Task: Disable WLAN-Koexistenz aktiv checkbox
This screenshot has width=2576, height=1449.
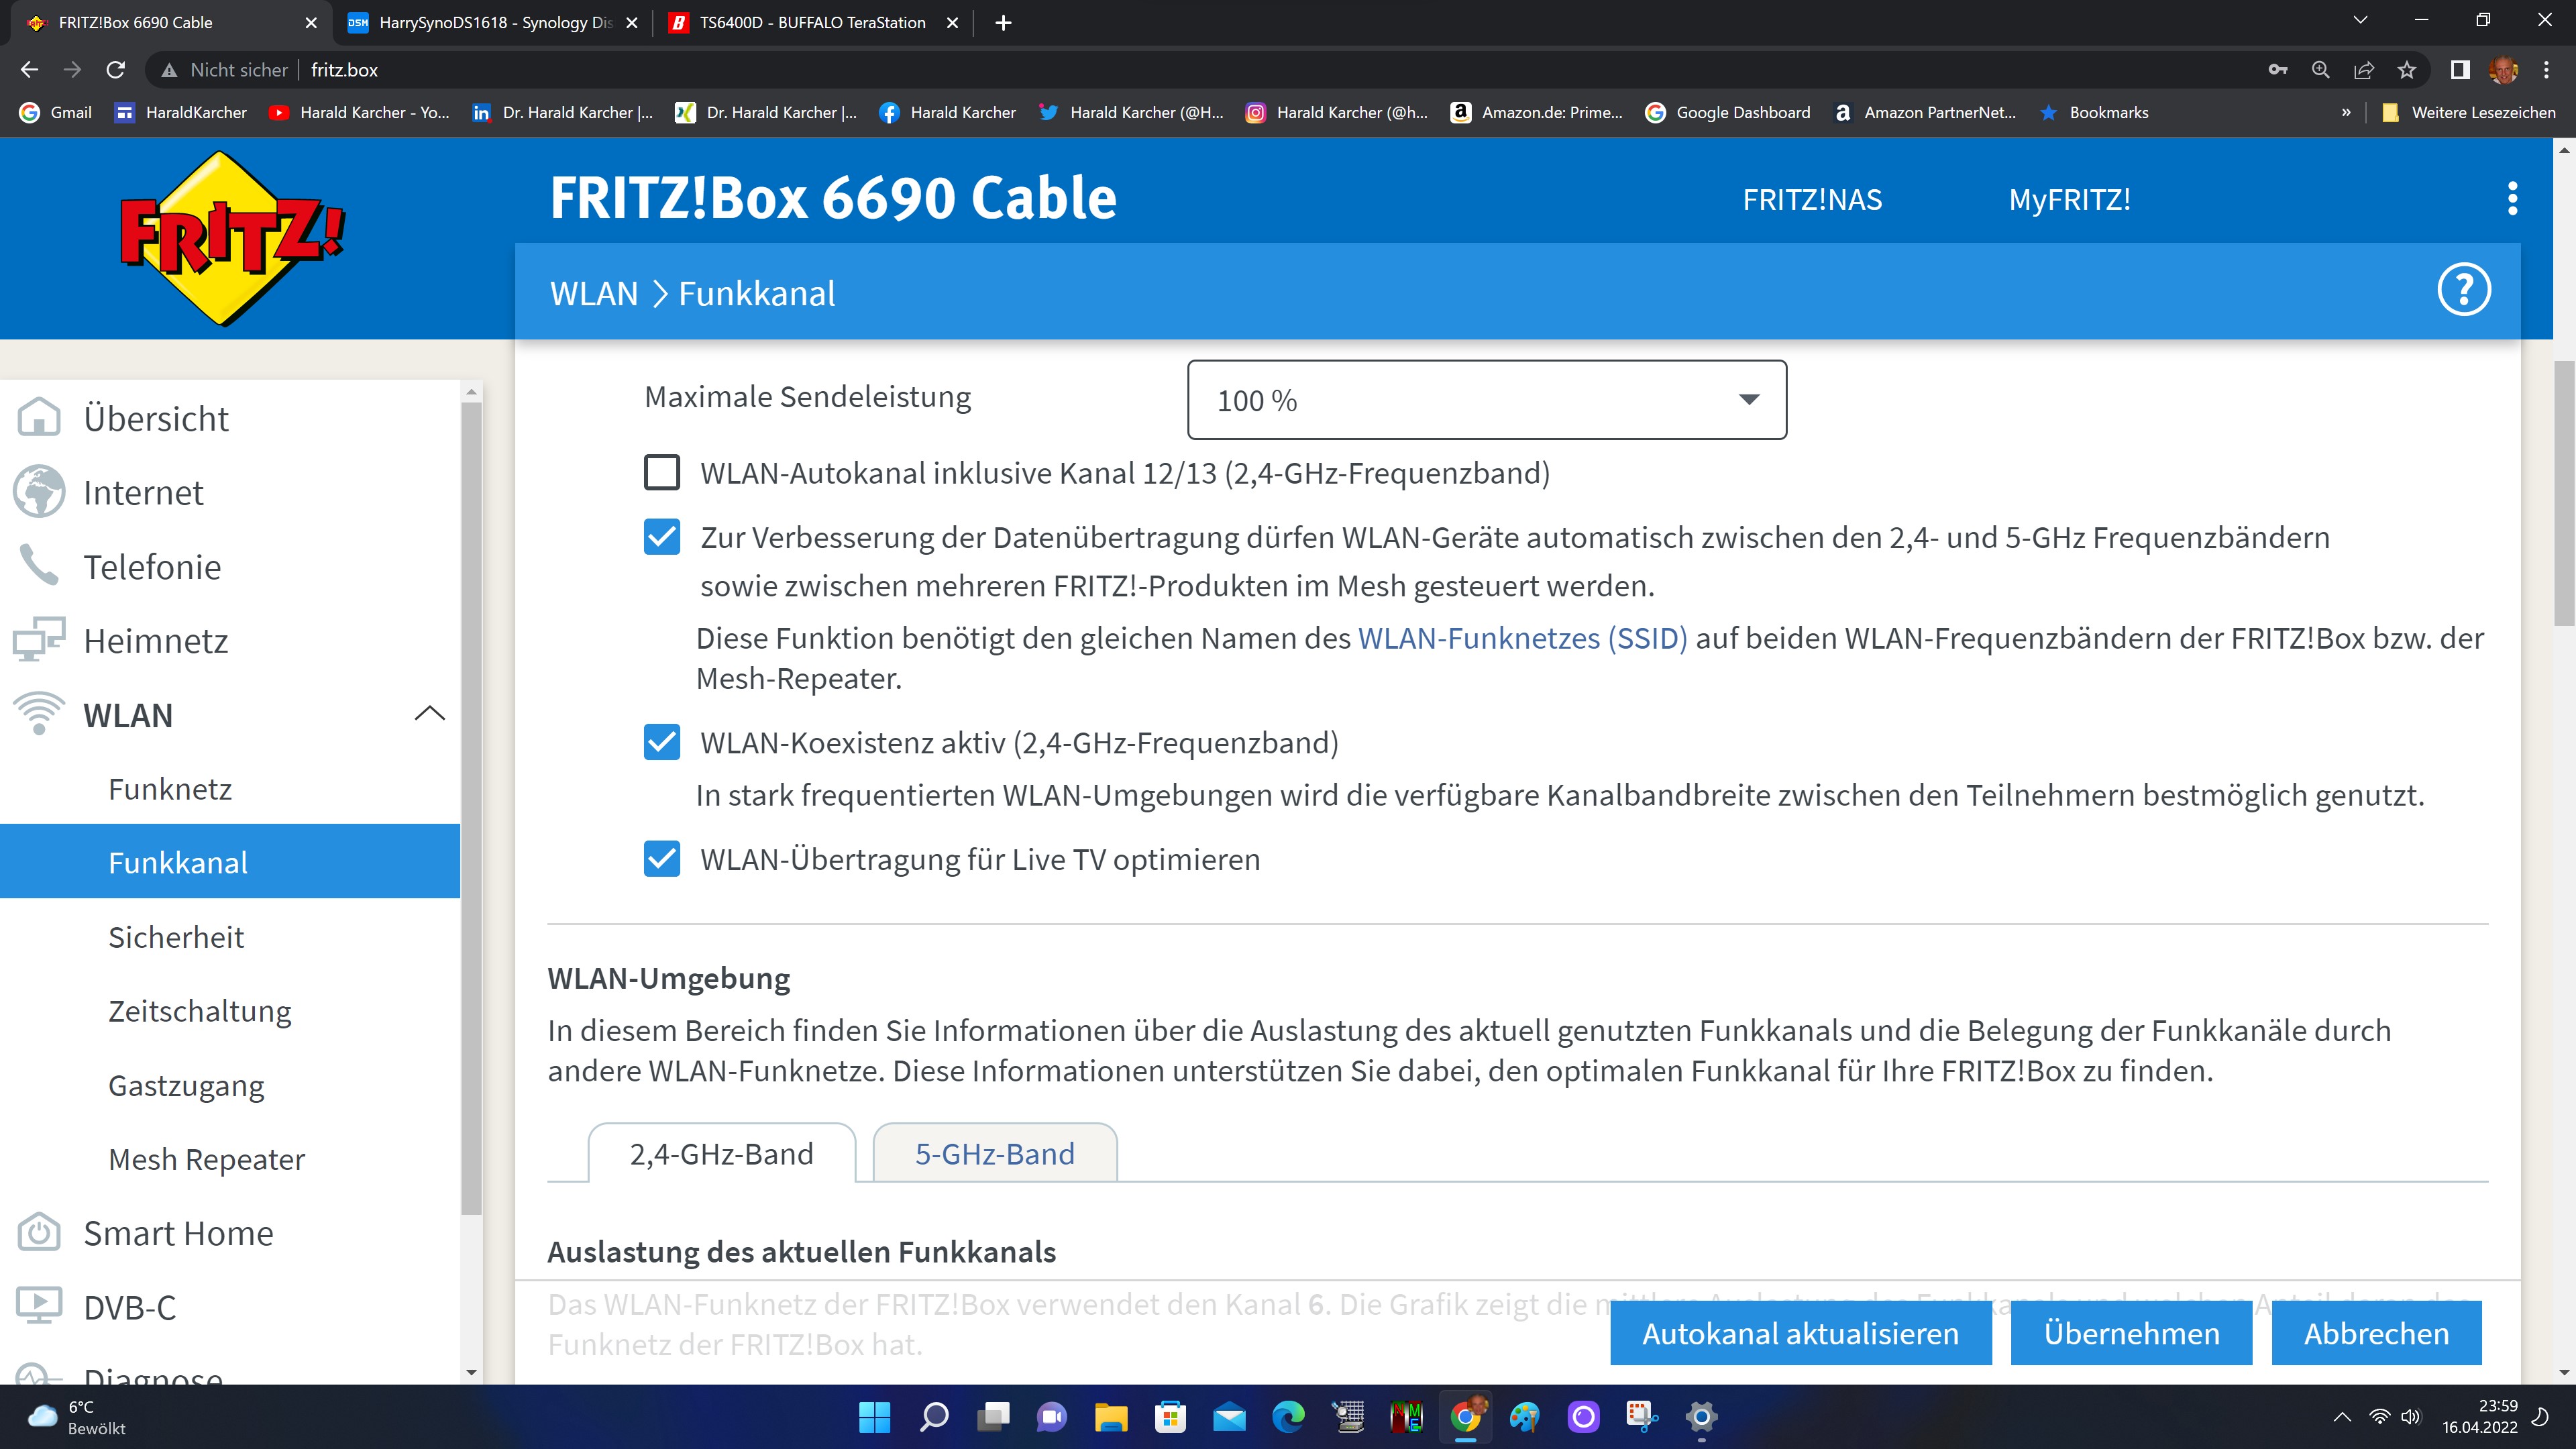Action: point(662,743)
